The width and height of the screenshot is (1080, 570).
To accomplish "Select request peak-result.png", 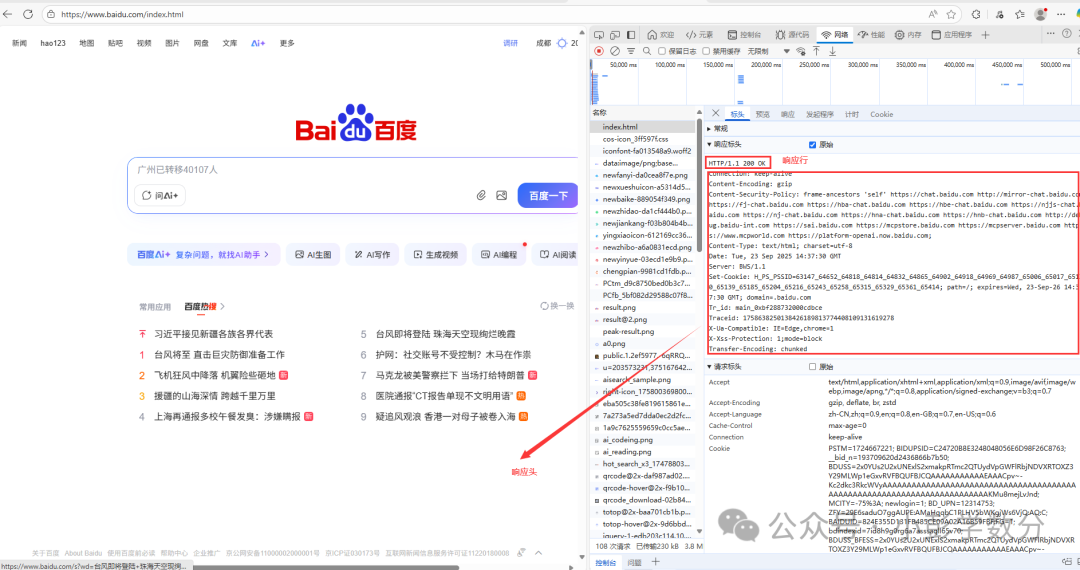I will point(644,331).
